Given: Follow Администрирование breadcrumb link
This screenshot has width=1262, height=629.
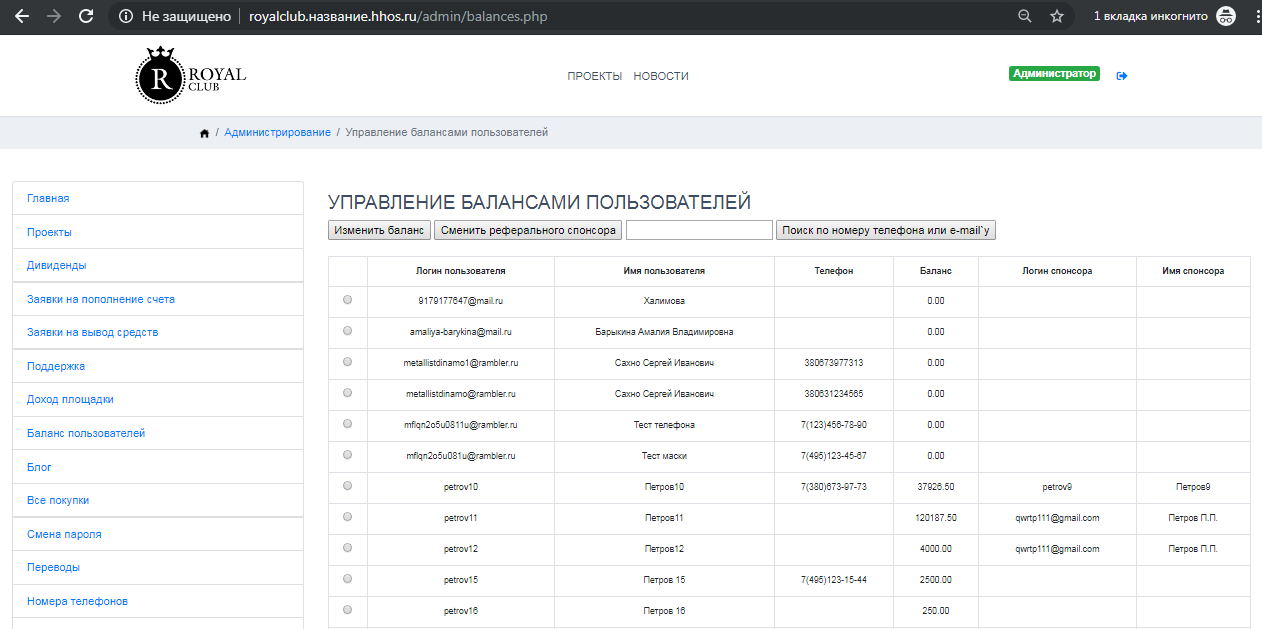Looking at the screenshot, I should [277, 132].
